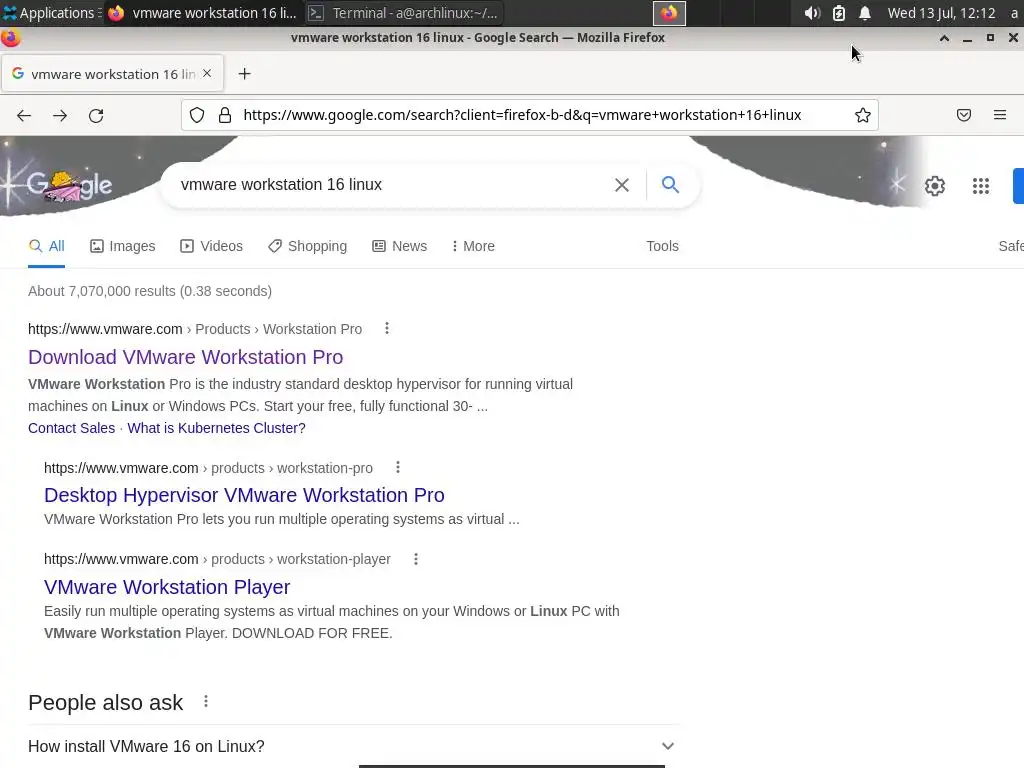Viewport: 1024px width, 768px height.
Task: Open volume control in system tray
Action: pos(812,13)
